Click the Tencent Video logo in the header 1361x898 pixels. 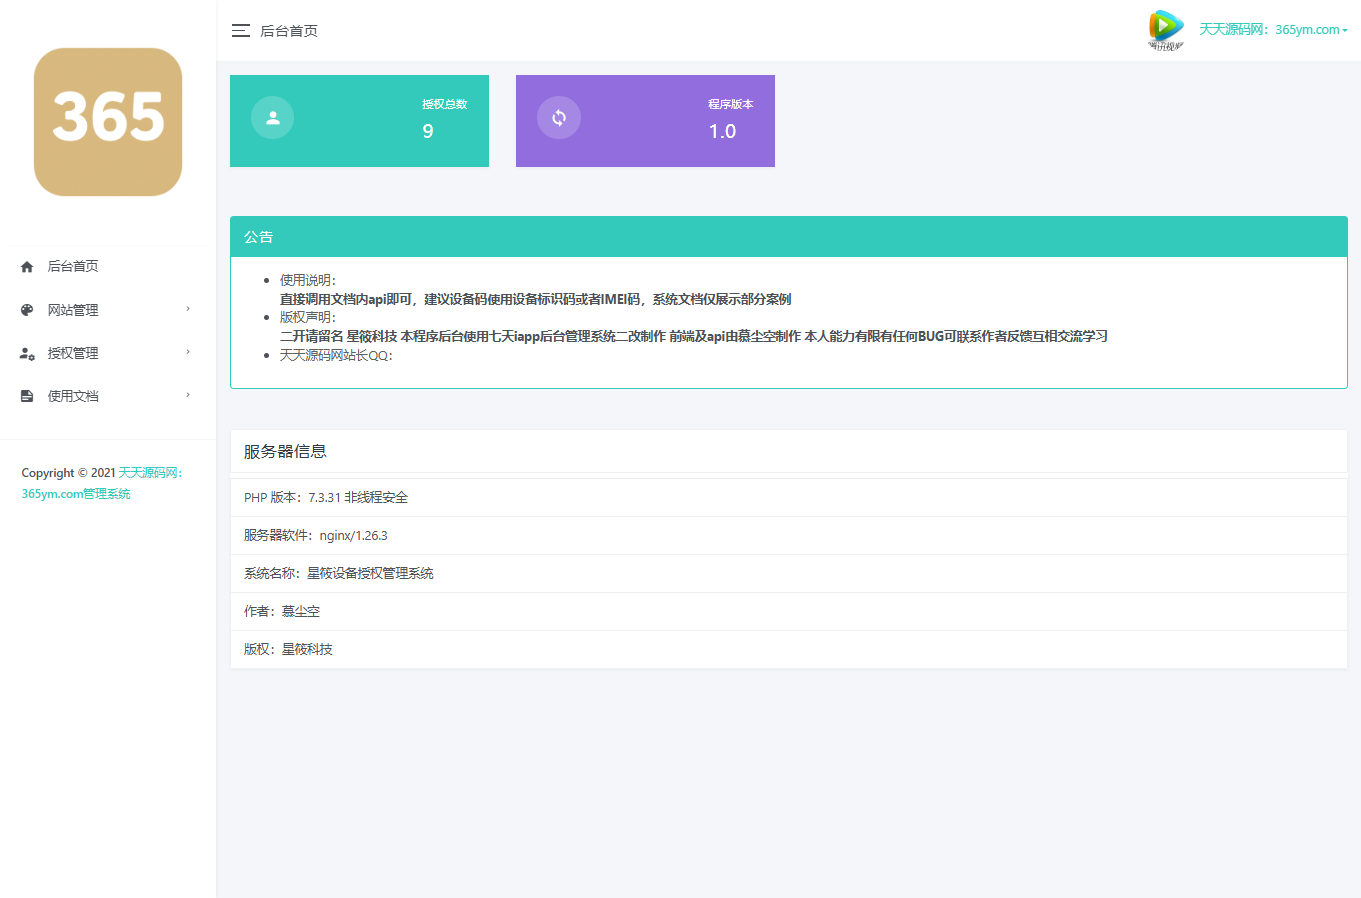[x=1165, y=28]
